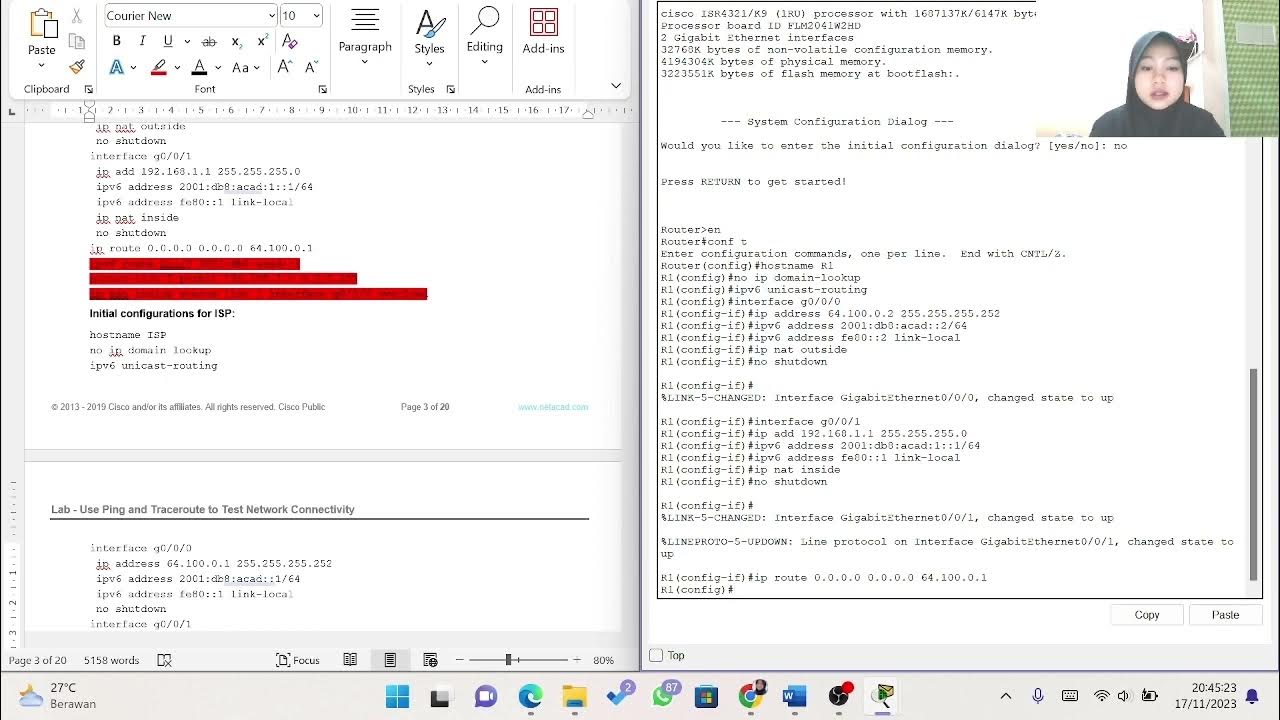Screen dimensions: 1280x720
Task: Open the Windows Start menu
Action: tap(397, 696)
